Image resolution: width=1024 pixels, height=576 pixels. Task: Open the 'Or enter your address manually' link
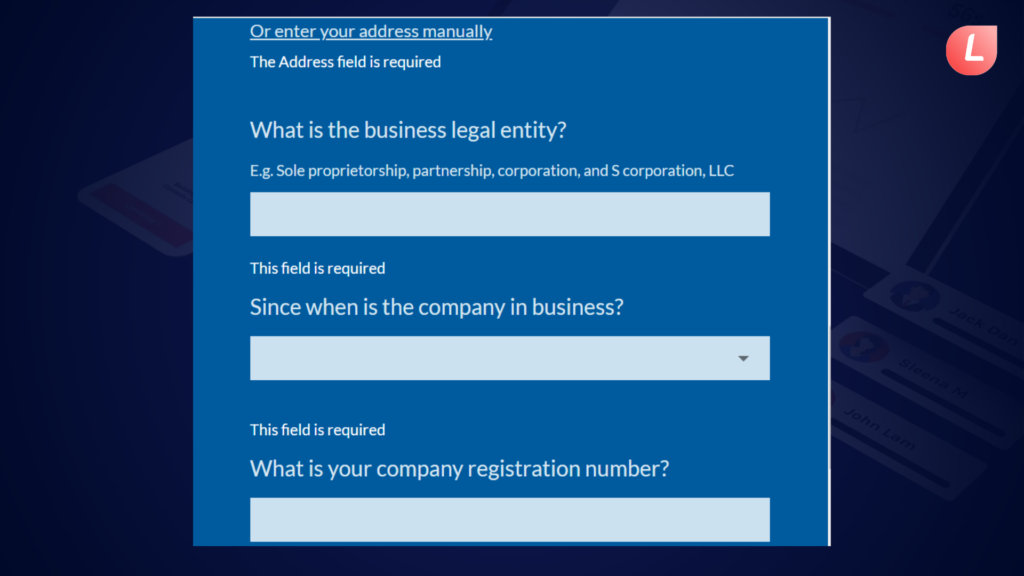[x=371, y=31]
